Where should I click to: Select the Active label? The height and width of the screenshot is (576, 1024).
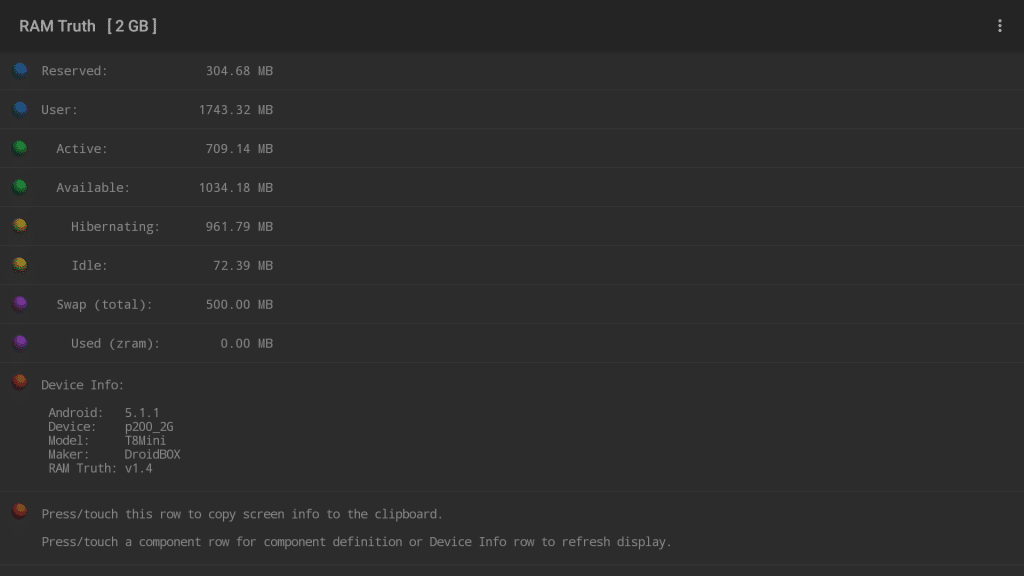(82, 149)
